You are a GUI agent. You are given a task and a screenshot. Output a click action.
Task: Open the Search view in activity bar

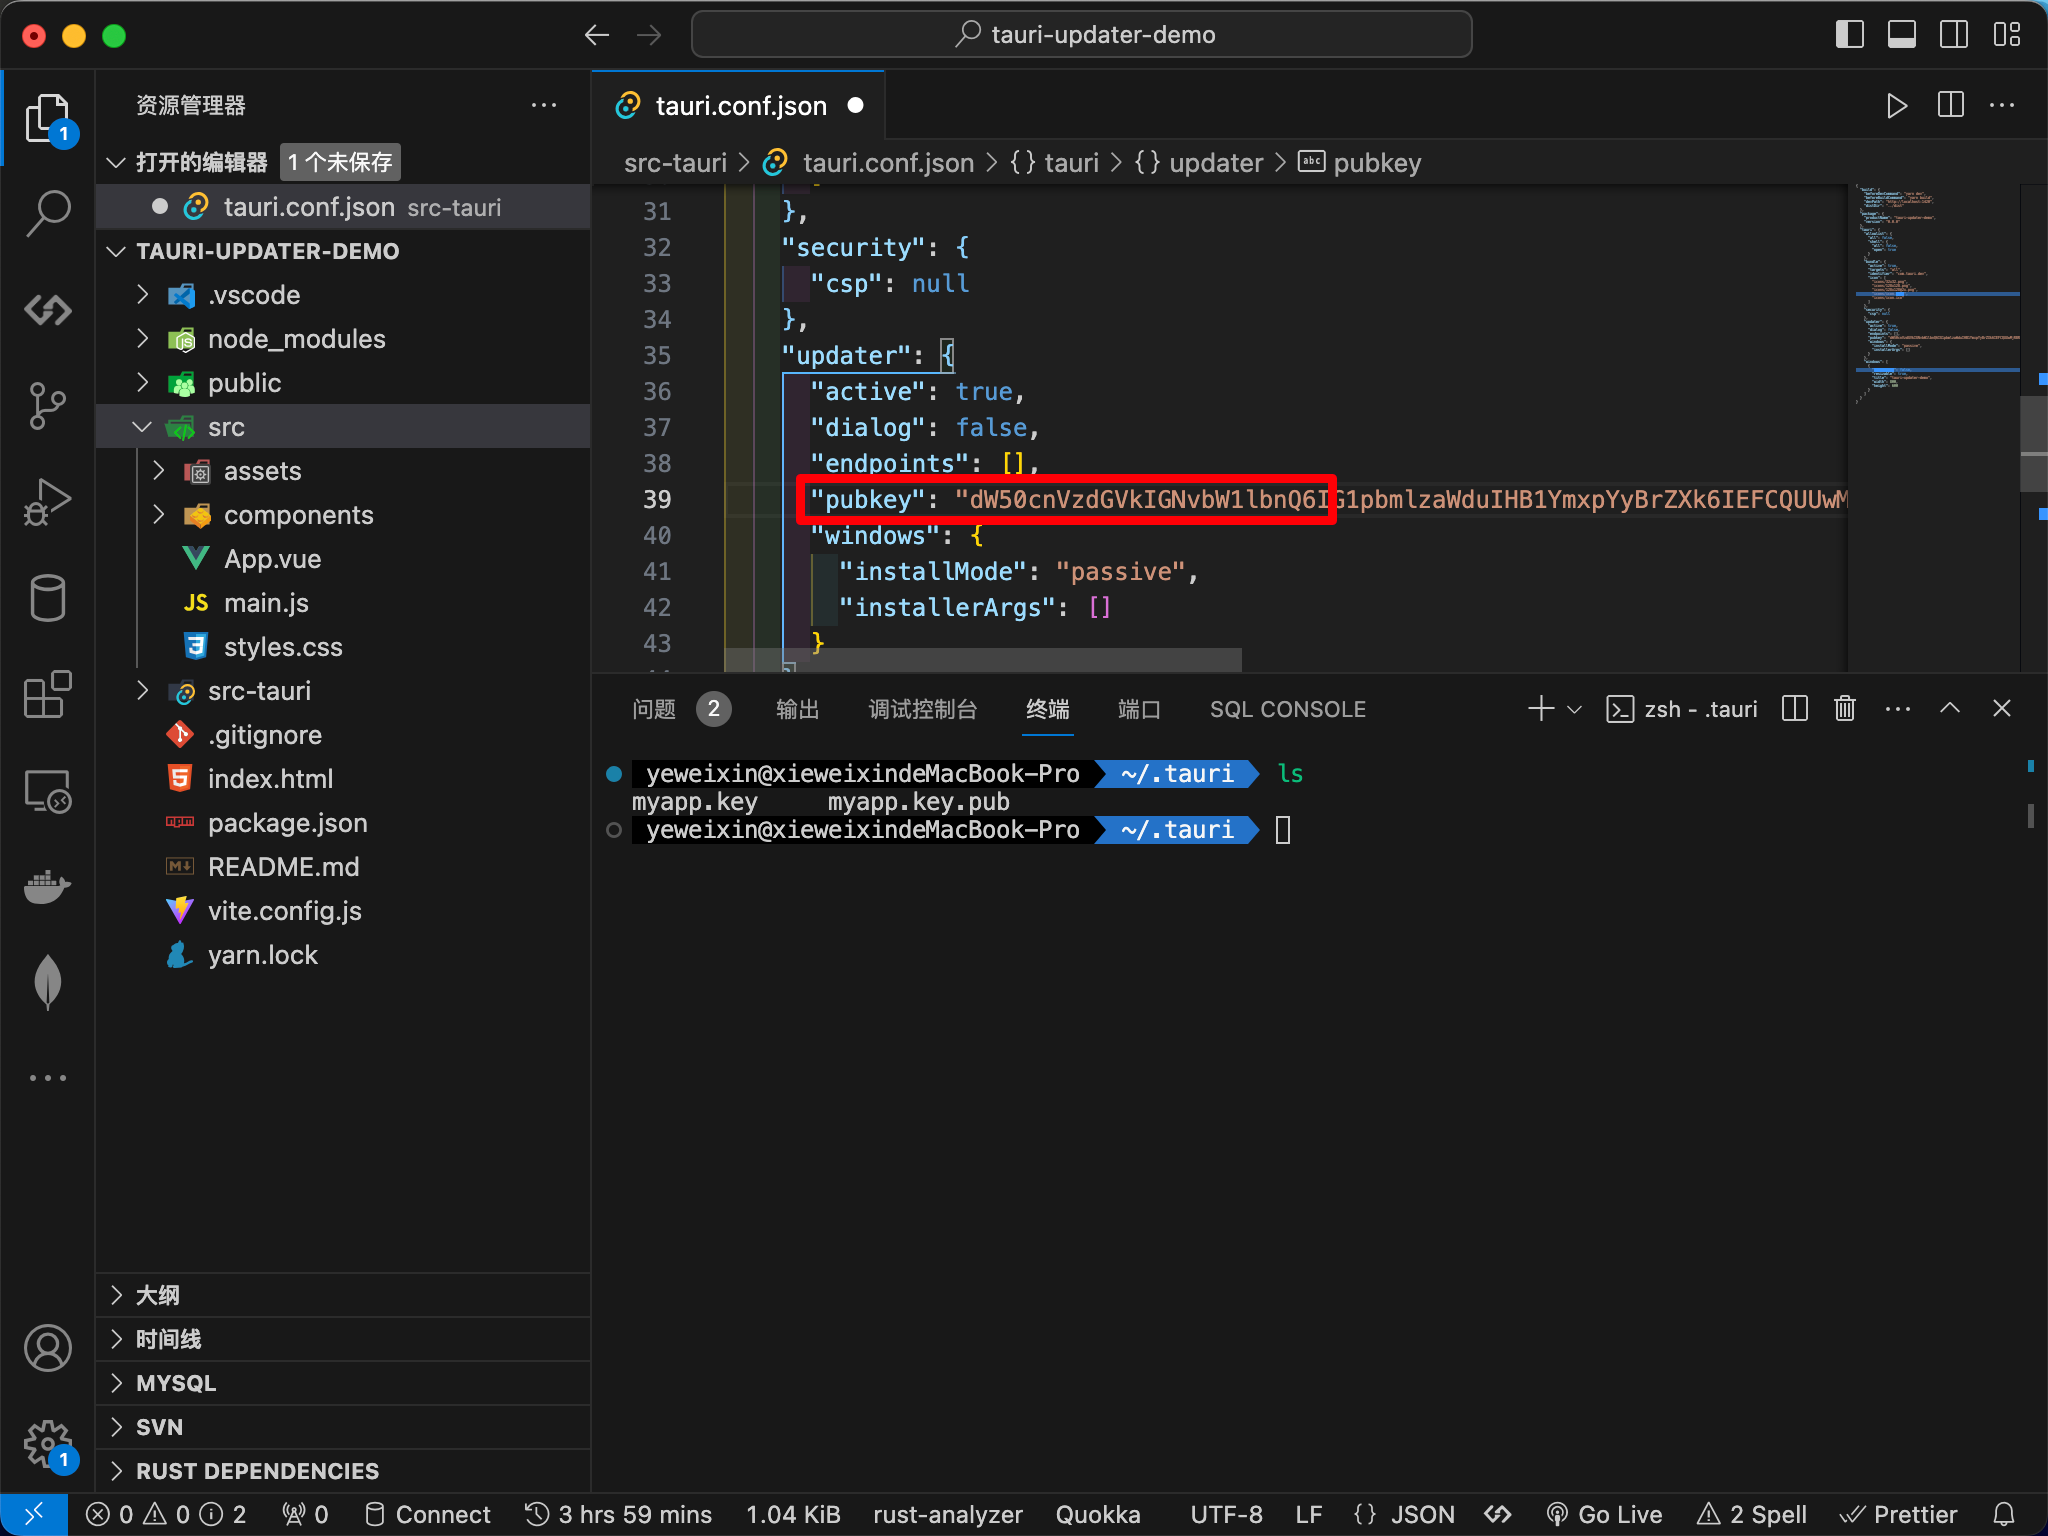(x=47, y=212)
